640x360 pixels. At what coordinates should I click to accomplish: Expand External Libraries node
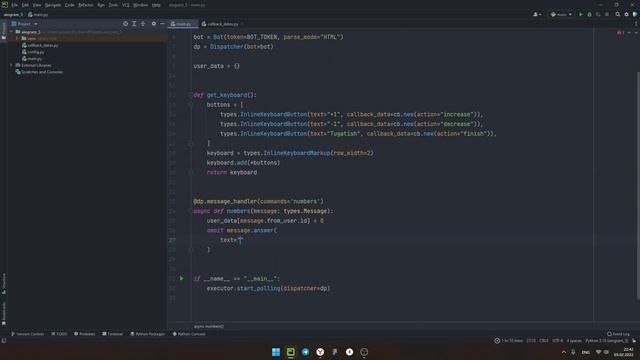coord(11,65)
